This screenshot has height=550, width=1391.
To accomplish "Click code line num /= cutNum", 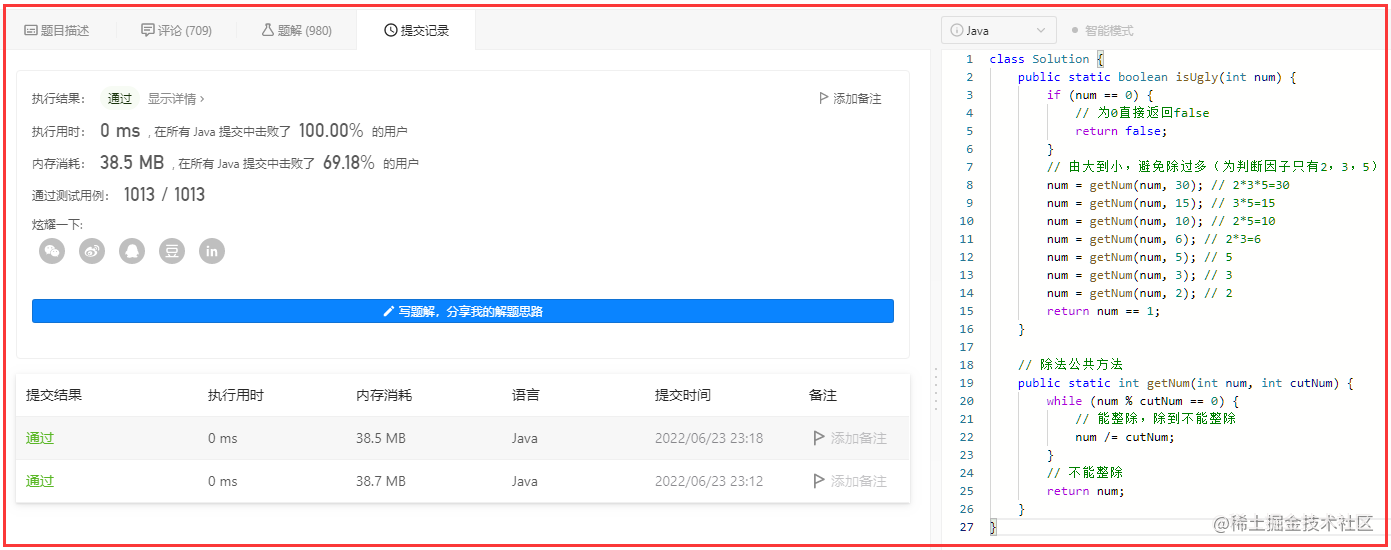I will click(x=1125, y=437).
